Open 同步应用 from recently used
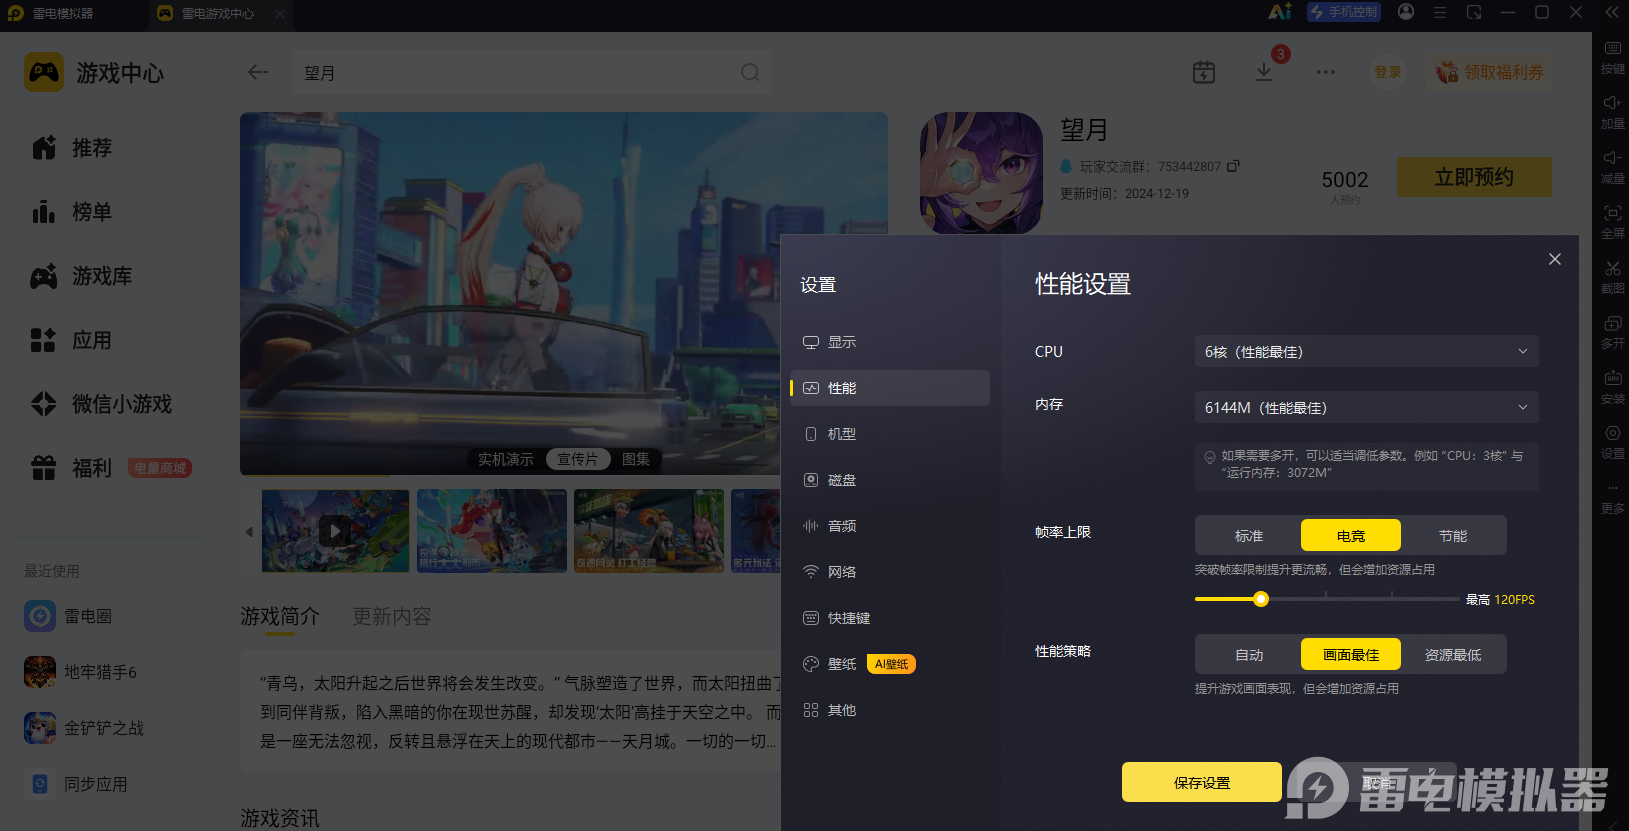The height and width of the screenshot is (831, 1629). (76, 784)
